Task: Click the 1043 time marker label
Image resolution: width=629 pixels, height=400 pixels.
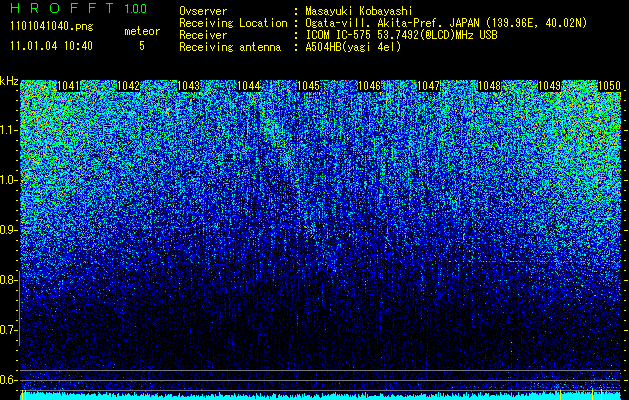Action: [189, 86]
